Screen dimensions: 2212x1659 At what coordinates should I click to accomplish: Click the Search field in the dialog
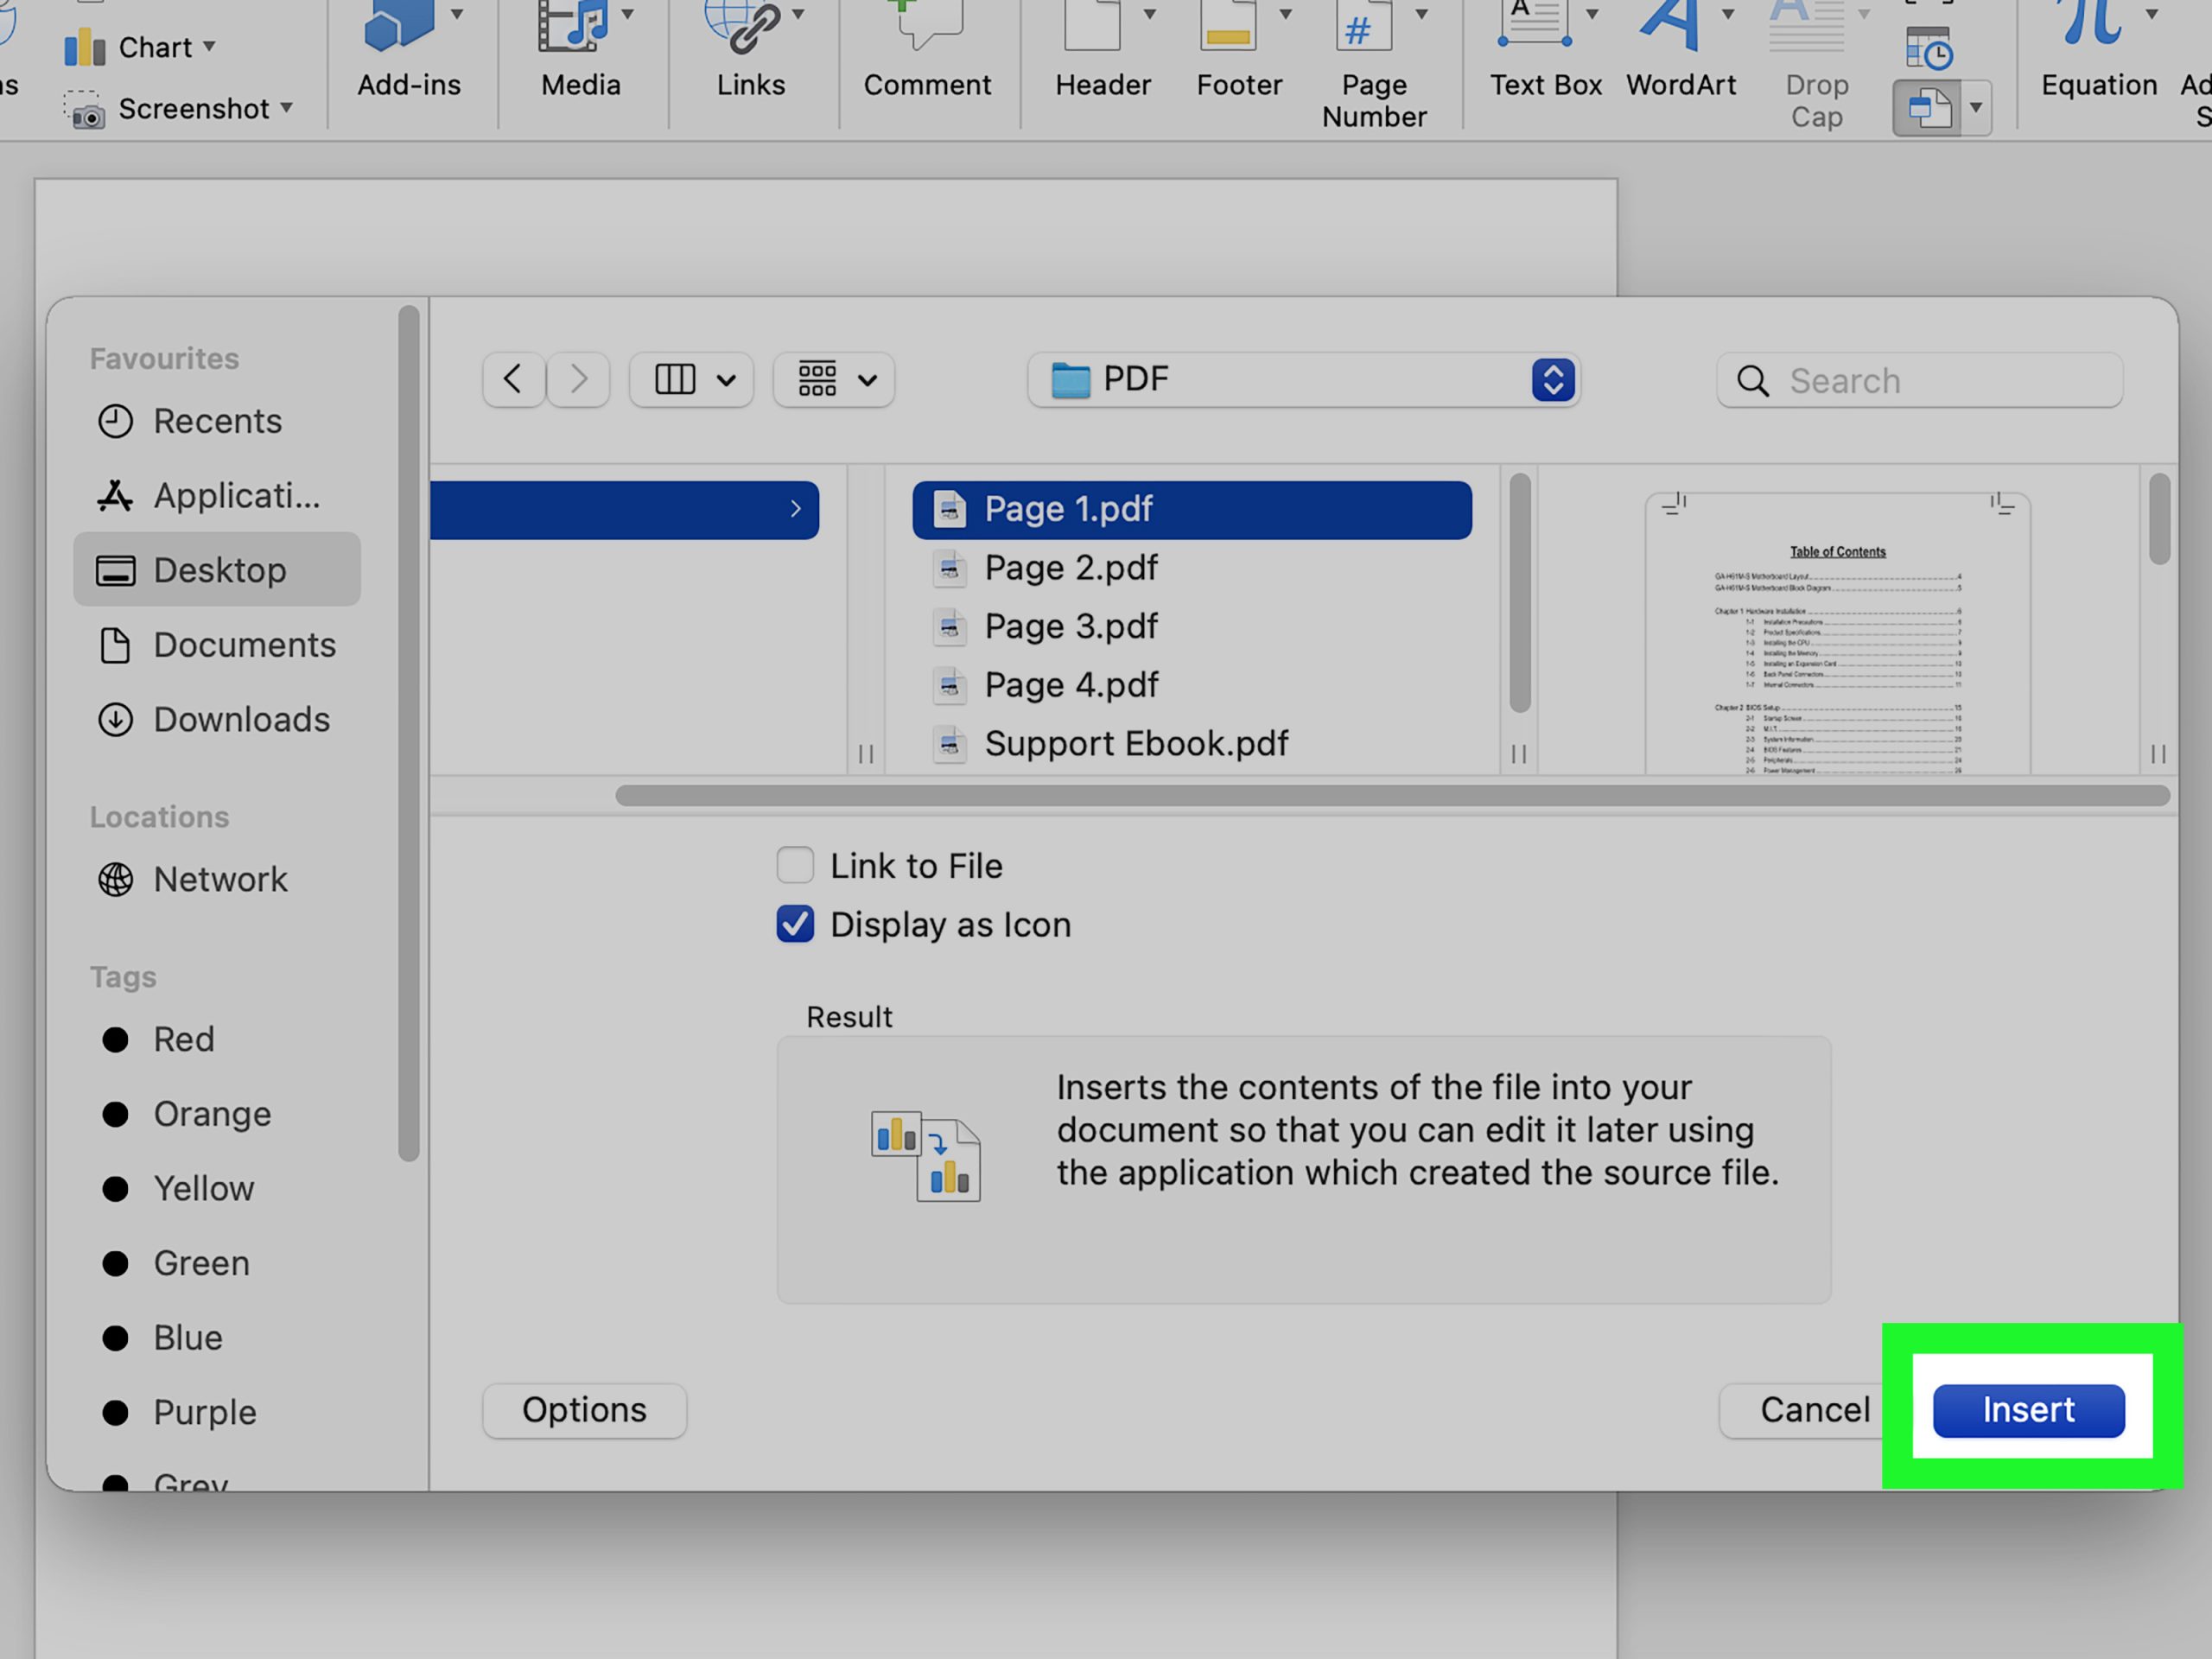click(x=1919, y=380)
